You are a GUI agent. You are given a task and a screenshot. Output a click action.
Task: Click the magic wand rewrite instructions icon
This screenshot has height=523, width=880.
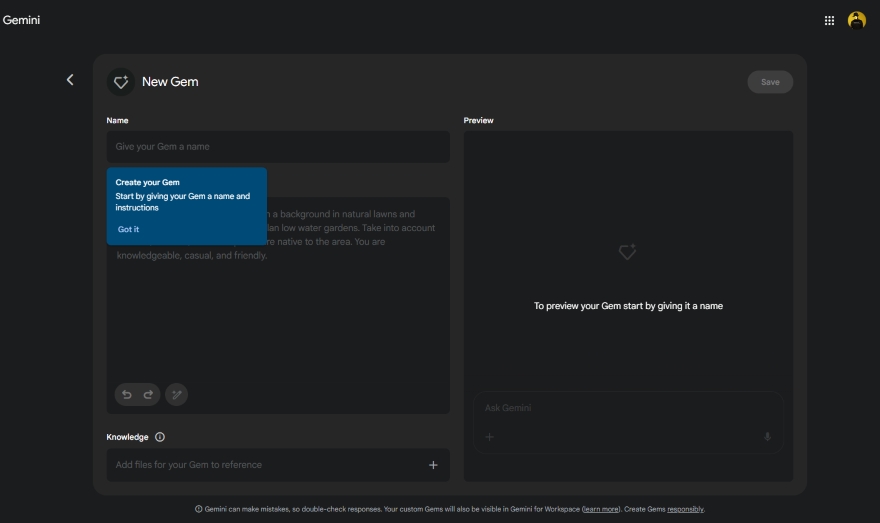coord(176,395)
